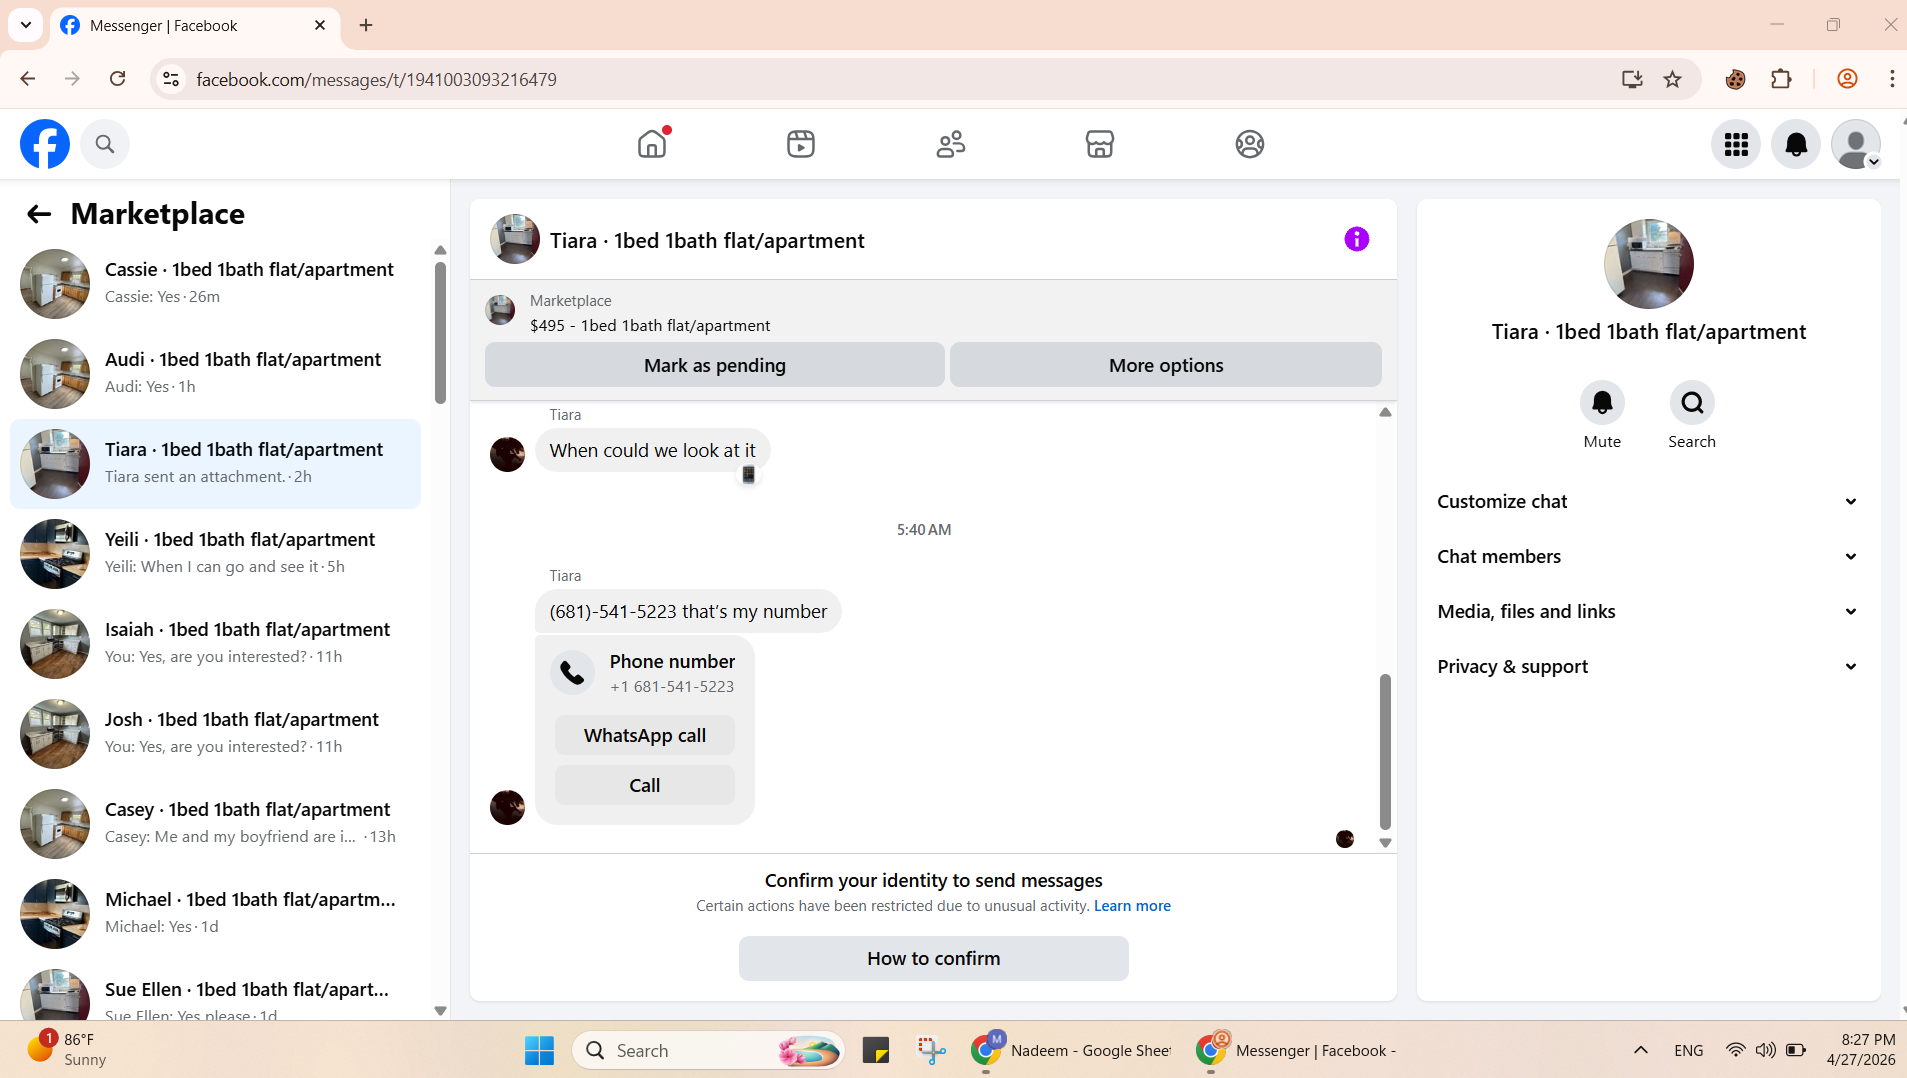Reload the Messenger page
This screenshot has height=1078, width=1907.
coord(118,79)
